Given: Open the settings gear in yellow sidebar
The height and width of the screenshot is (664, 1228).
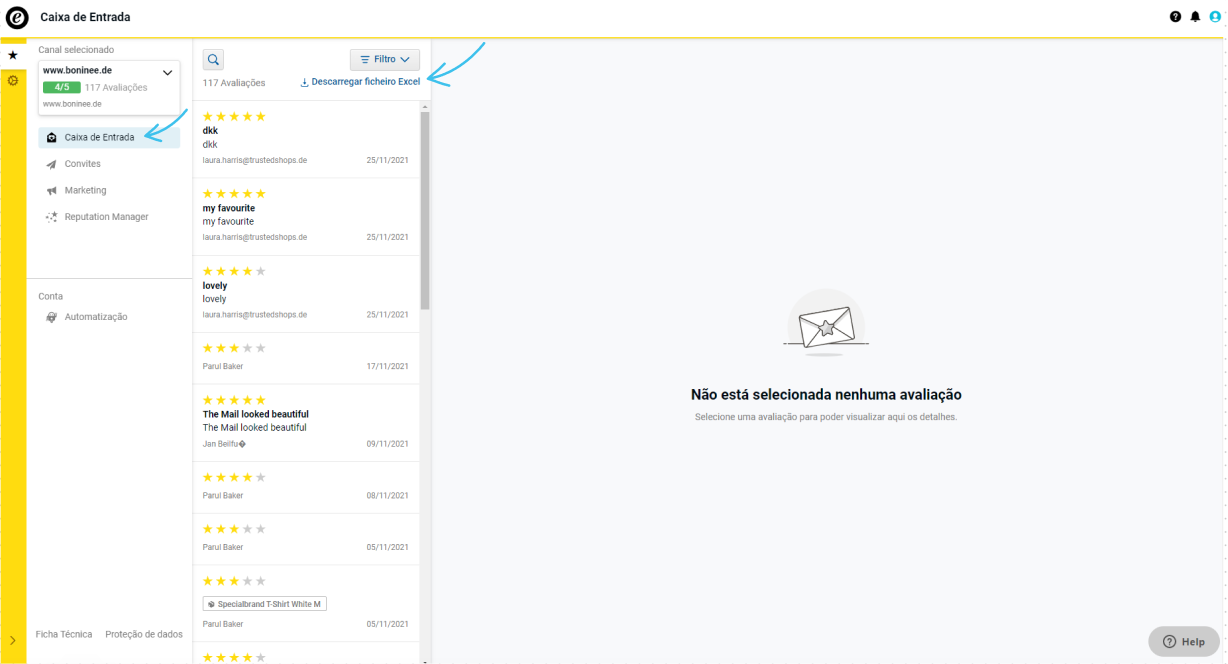Looking at the screenshot, I should tap(13, 80).
